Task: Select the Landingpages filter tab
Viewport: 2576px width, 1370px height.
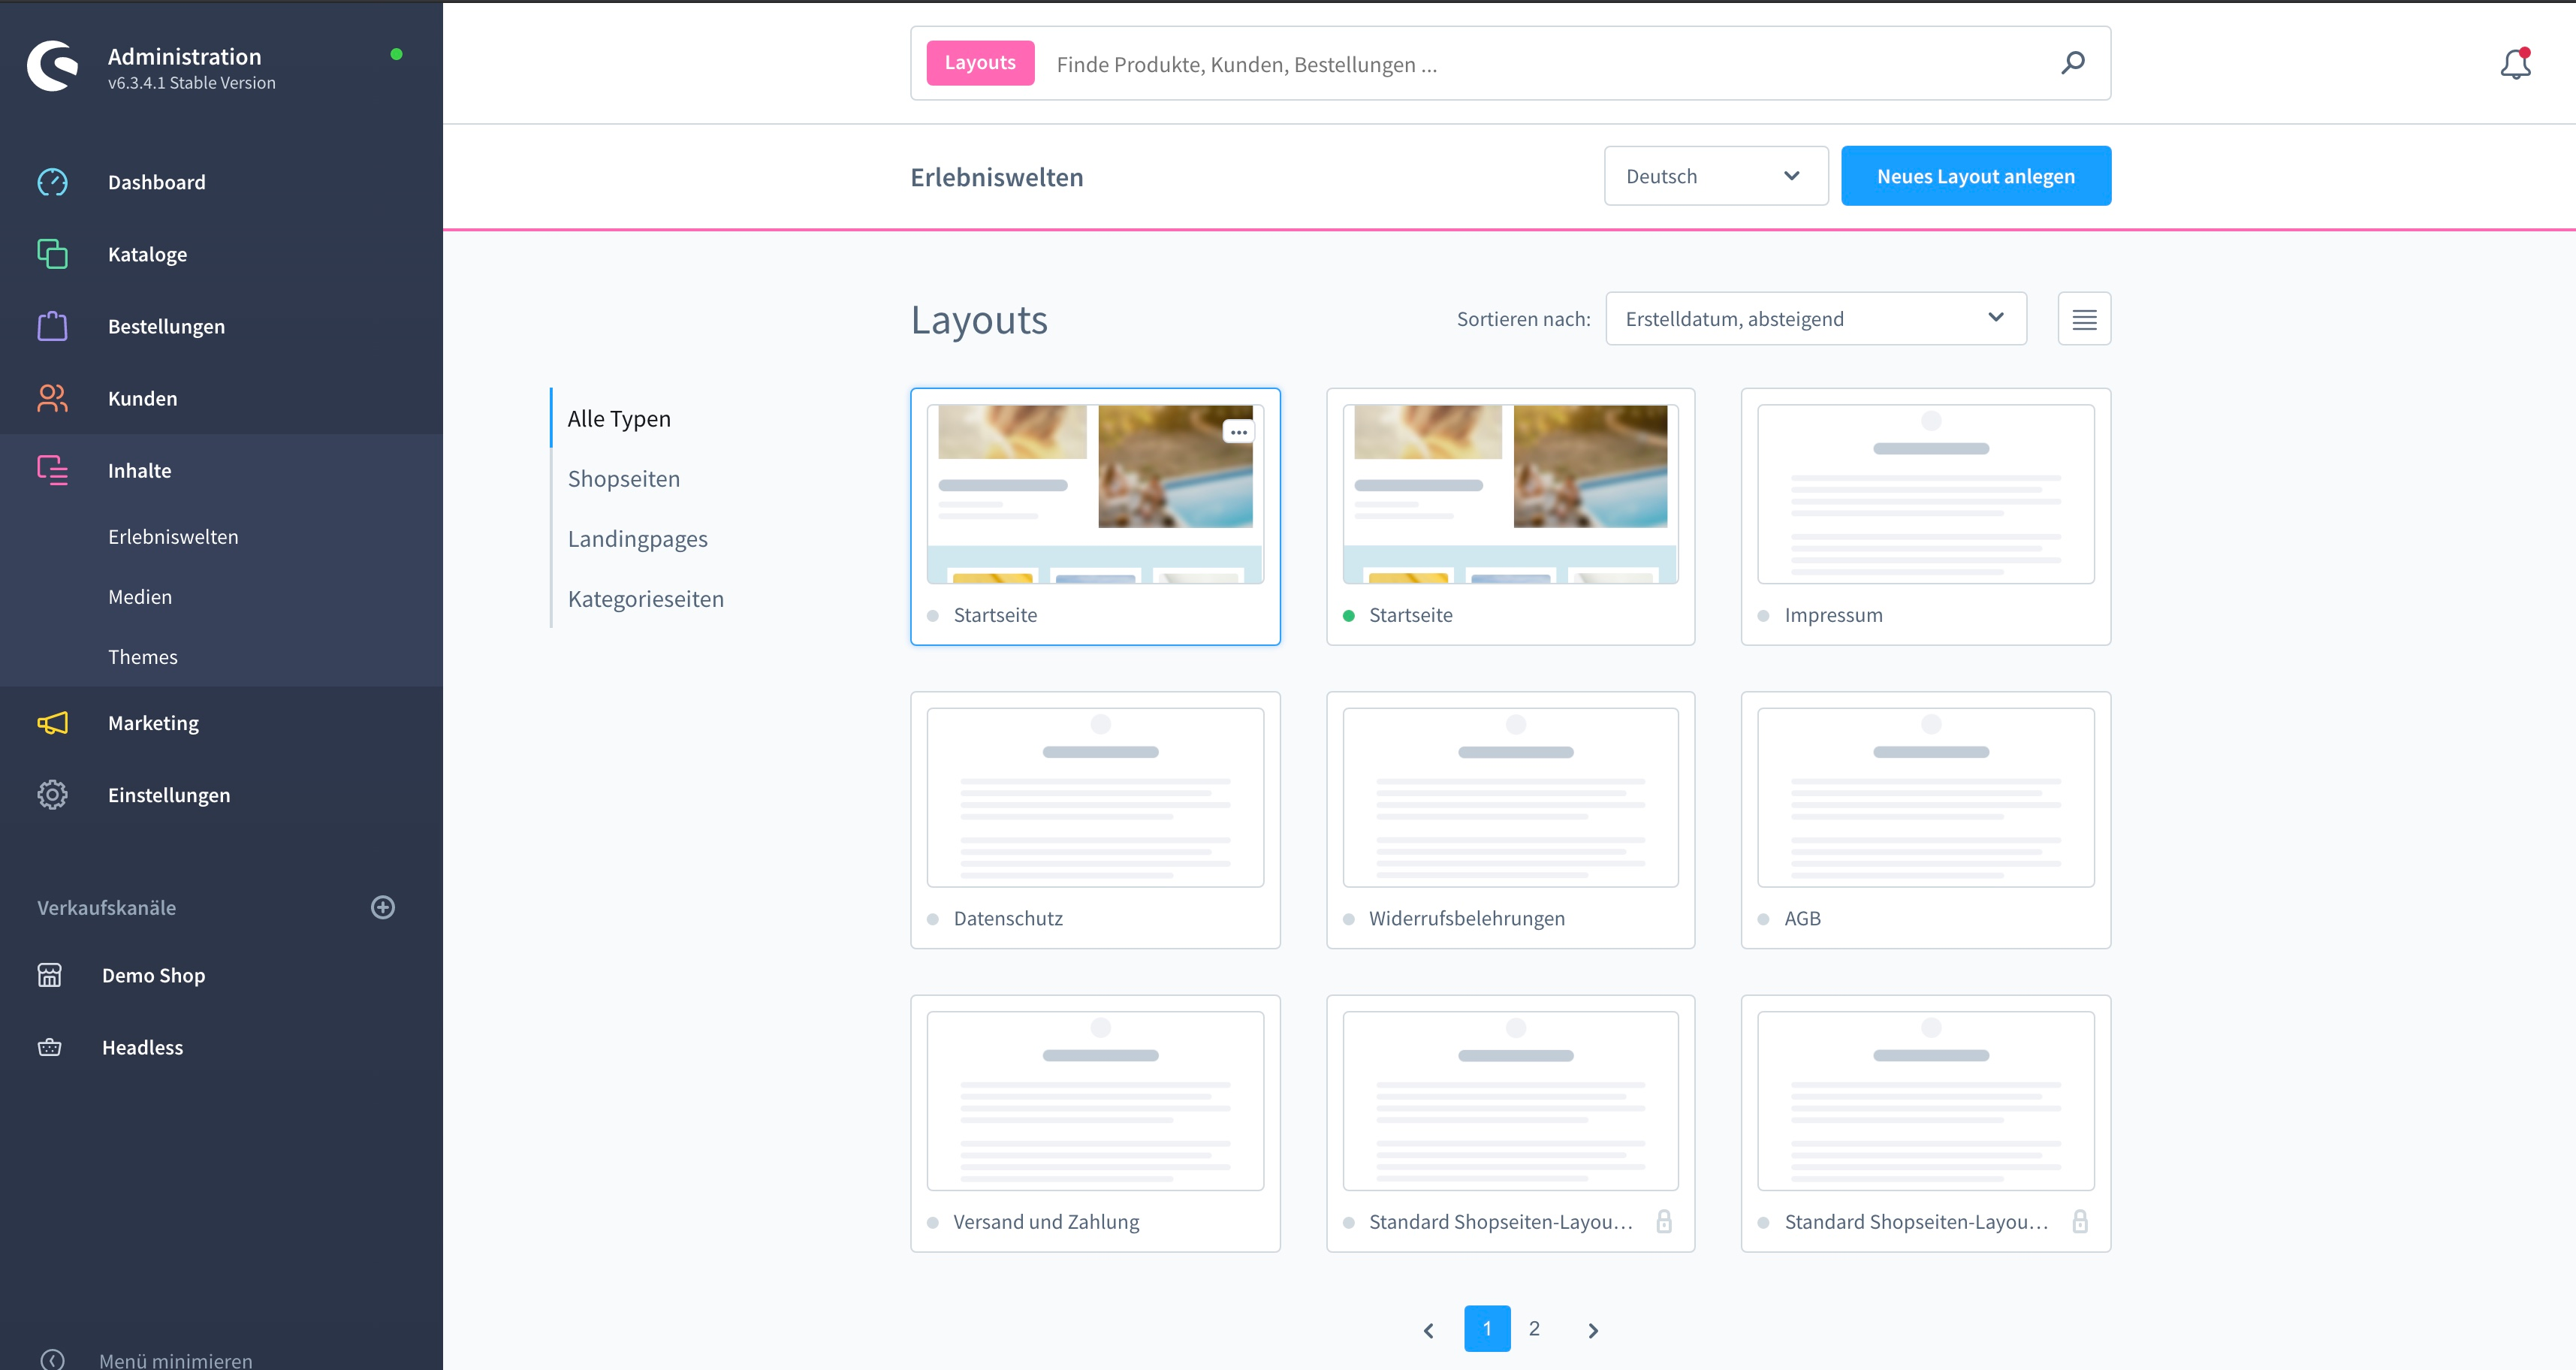Action: tap(638, 538)
